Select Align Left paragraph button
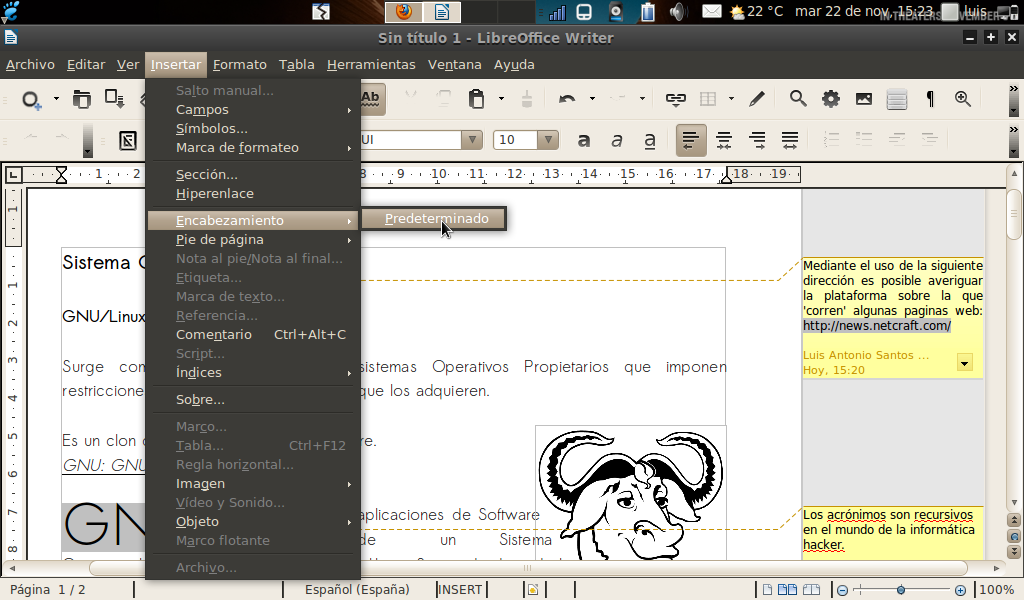Image resolution: width=1024 pixels, height=600 pixels. tap(691, 140)
